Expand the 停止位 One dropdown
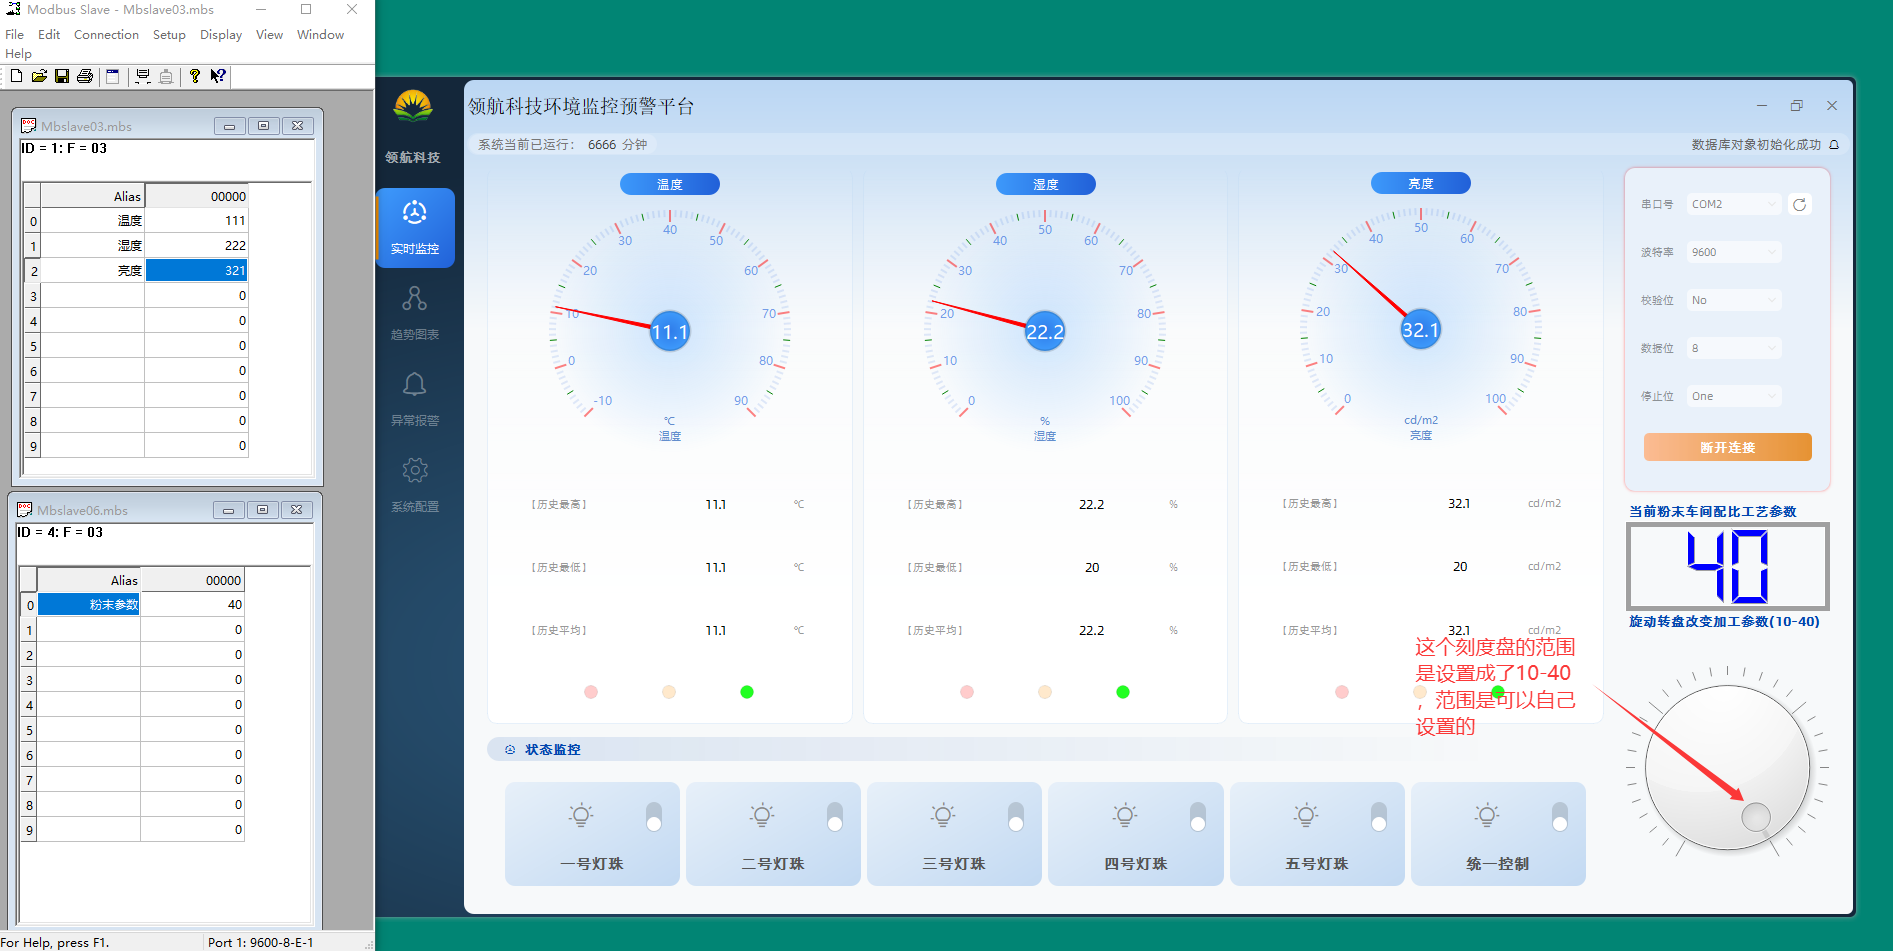1893x951 pixels. click(1734, 396)
